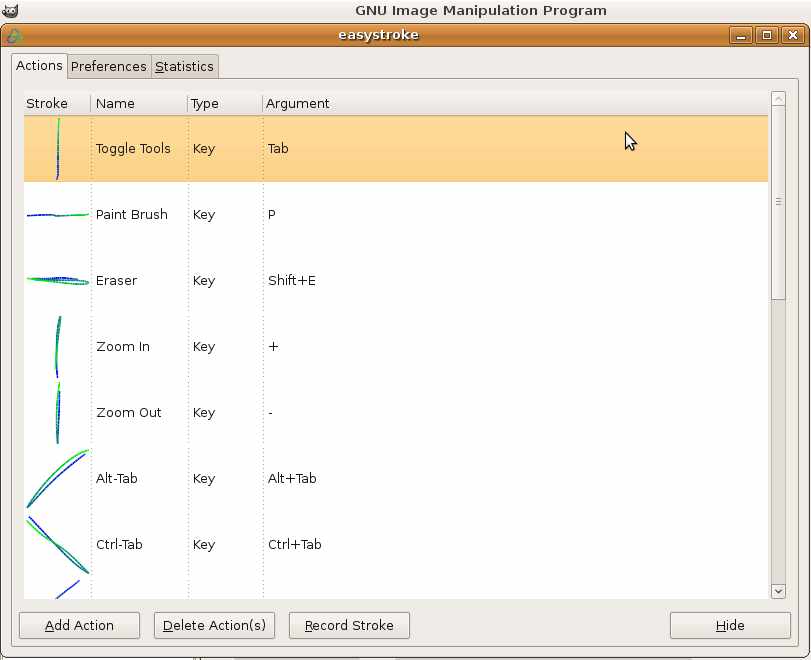Viewport: 811px width, 660px height.
Task: Select the Zoom Out name cell
Action: coord(129,413)
